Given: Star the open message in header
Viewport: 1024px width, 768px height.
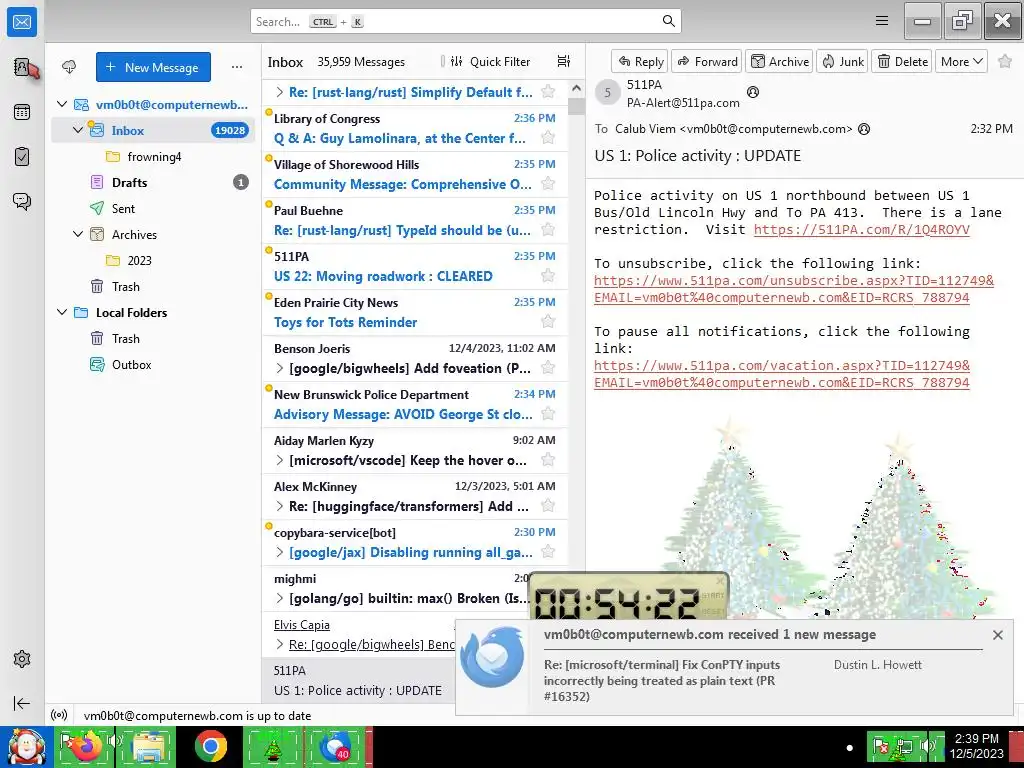Looking at the screenshot, I should [x=1005, y=61].
